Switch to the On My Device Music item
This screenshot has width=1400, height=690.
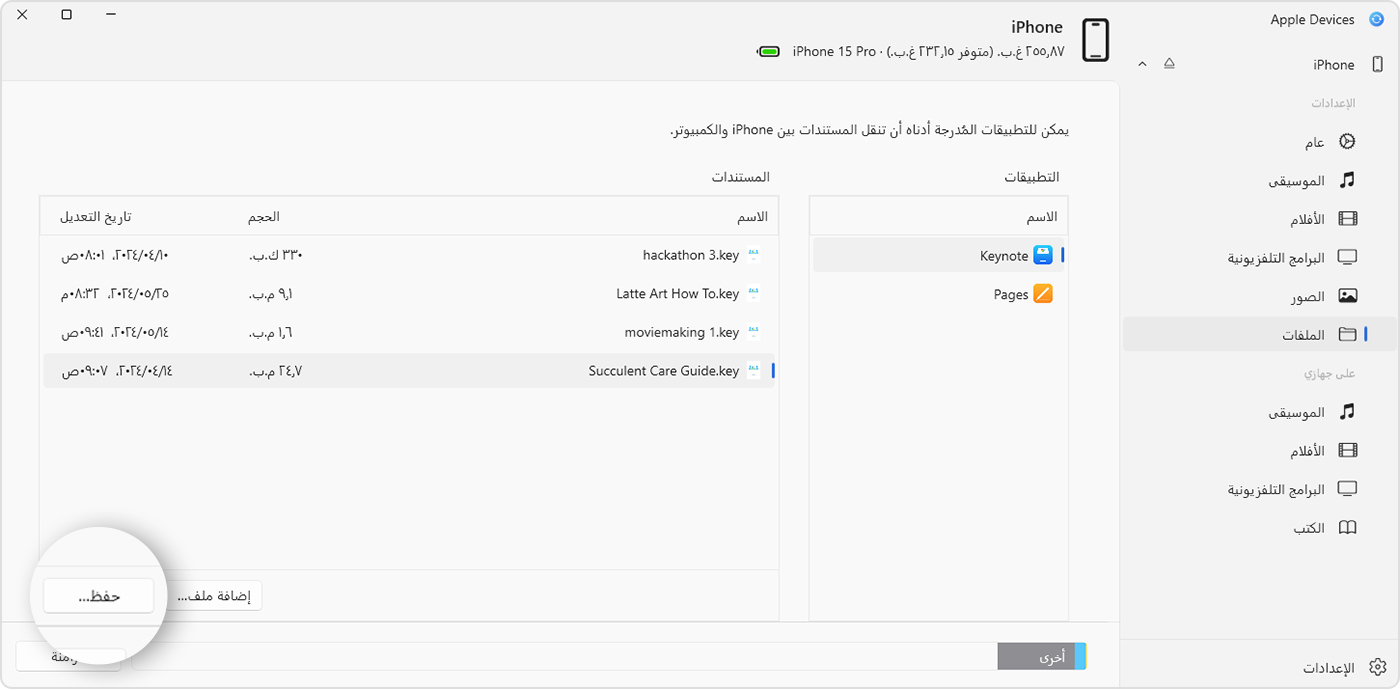(x=1348, y=411)
